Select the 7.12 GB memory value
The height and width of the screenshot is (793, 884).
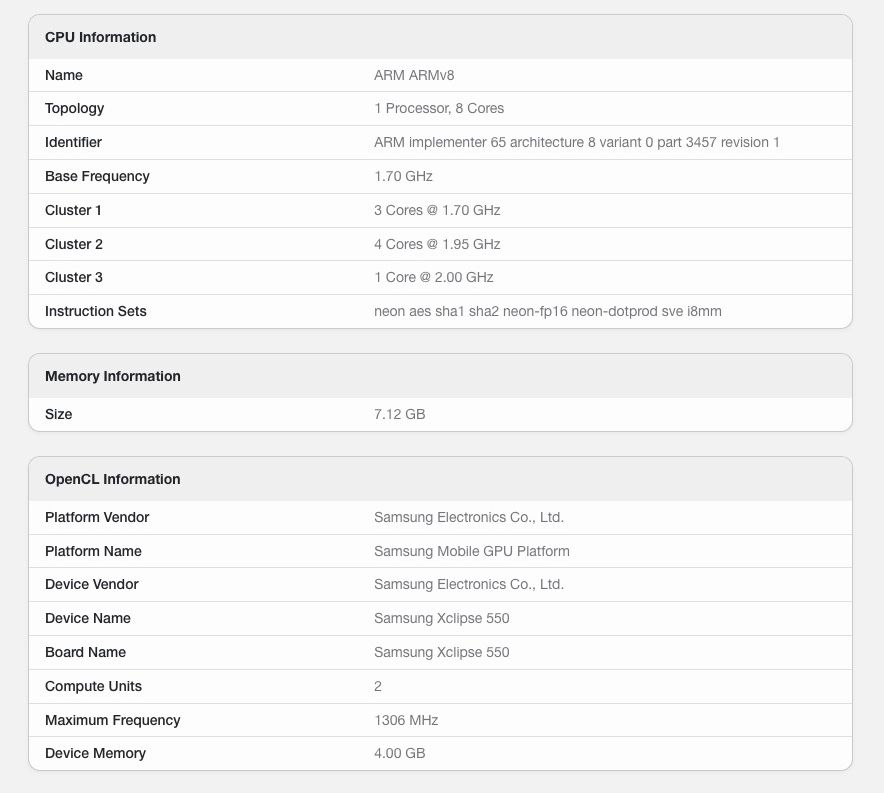(399, 414)
